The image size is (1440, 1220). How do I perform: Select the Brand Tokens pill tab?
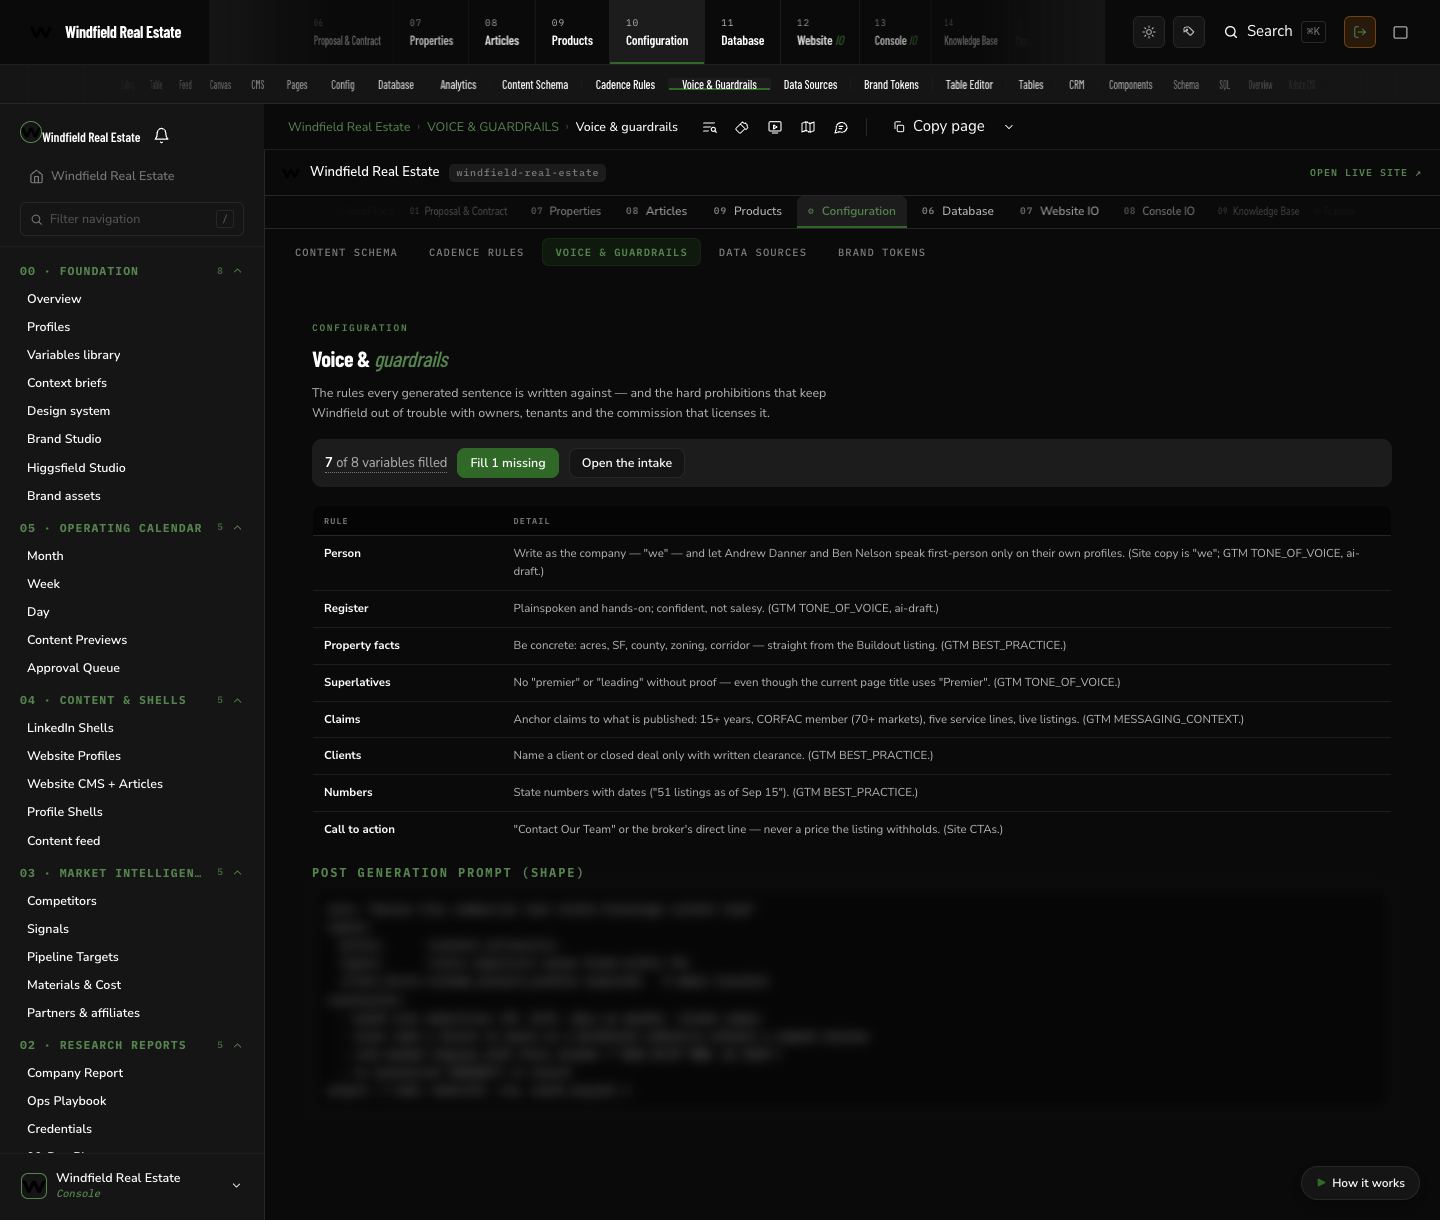(882, 253)
